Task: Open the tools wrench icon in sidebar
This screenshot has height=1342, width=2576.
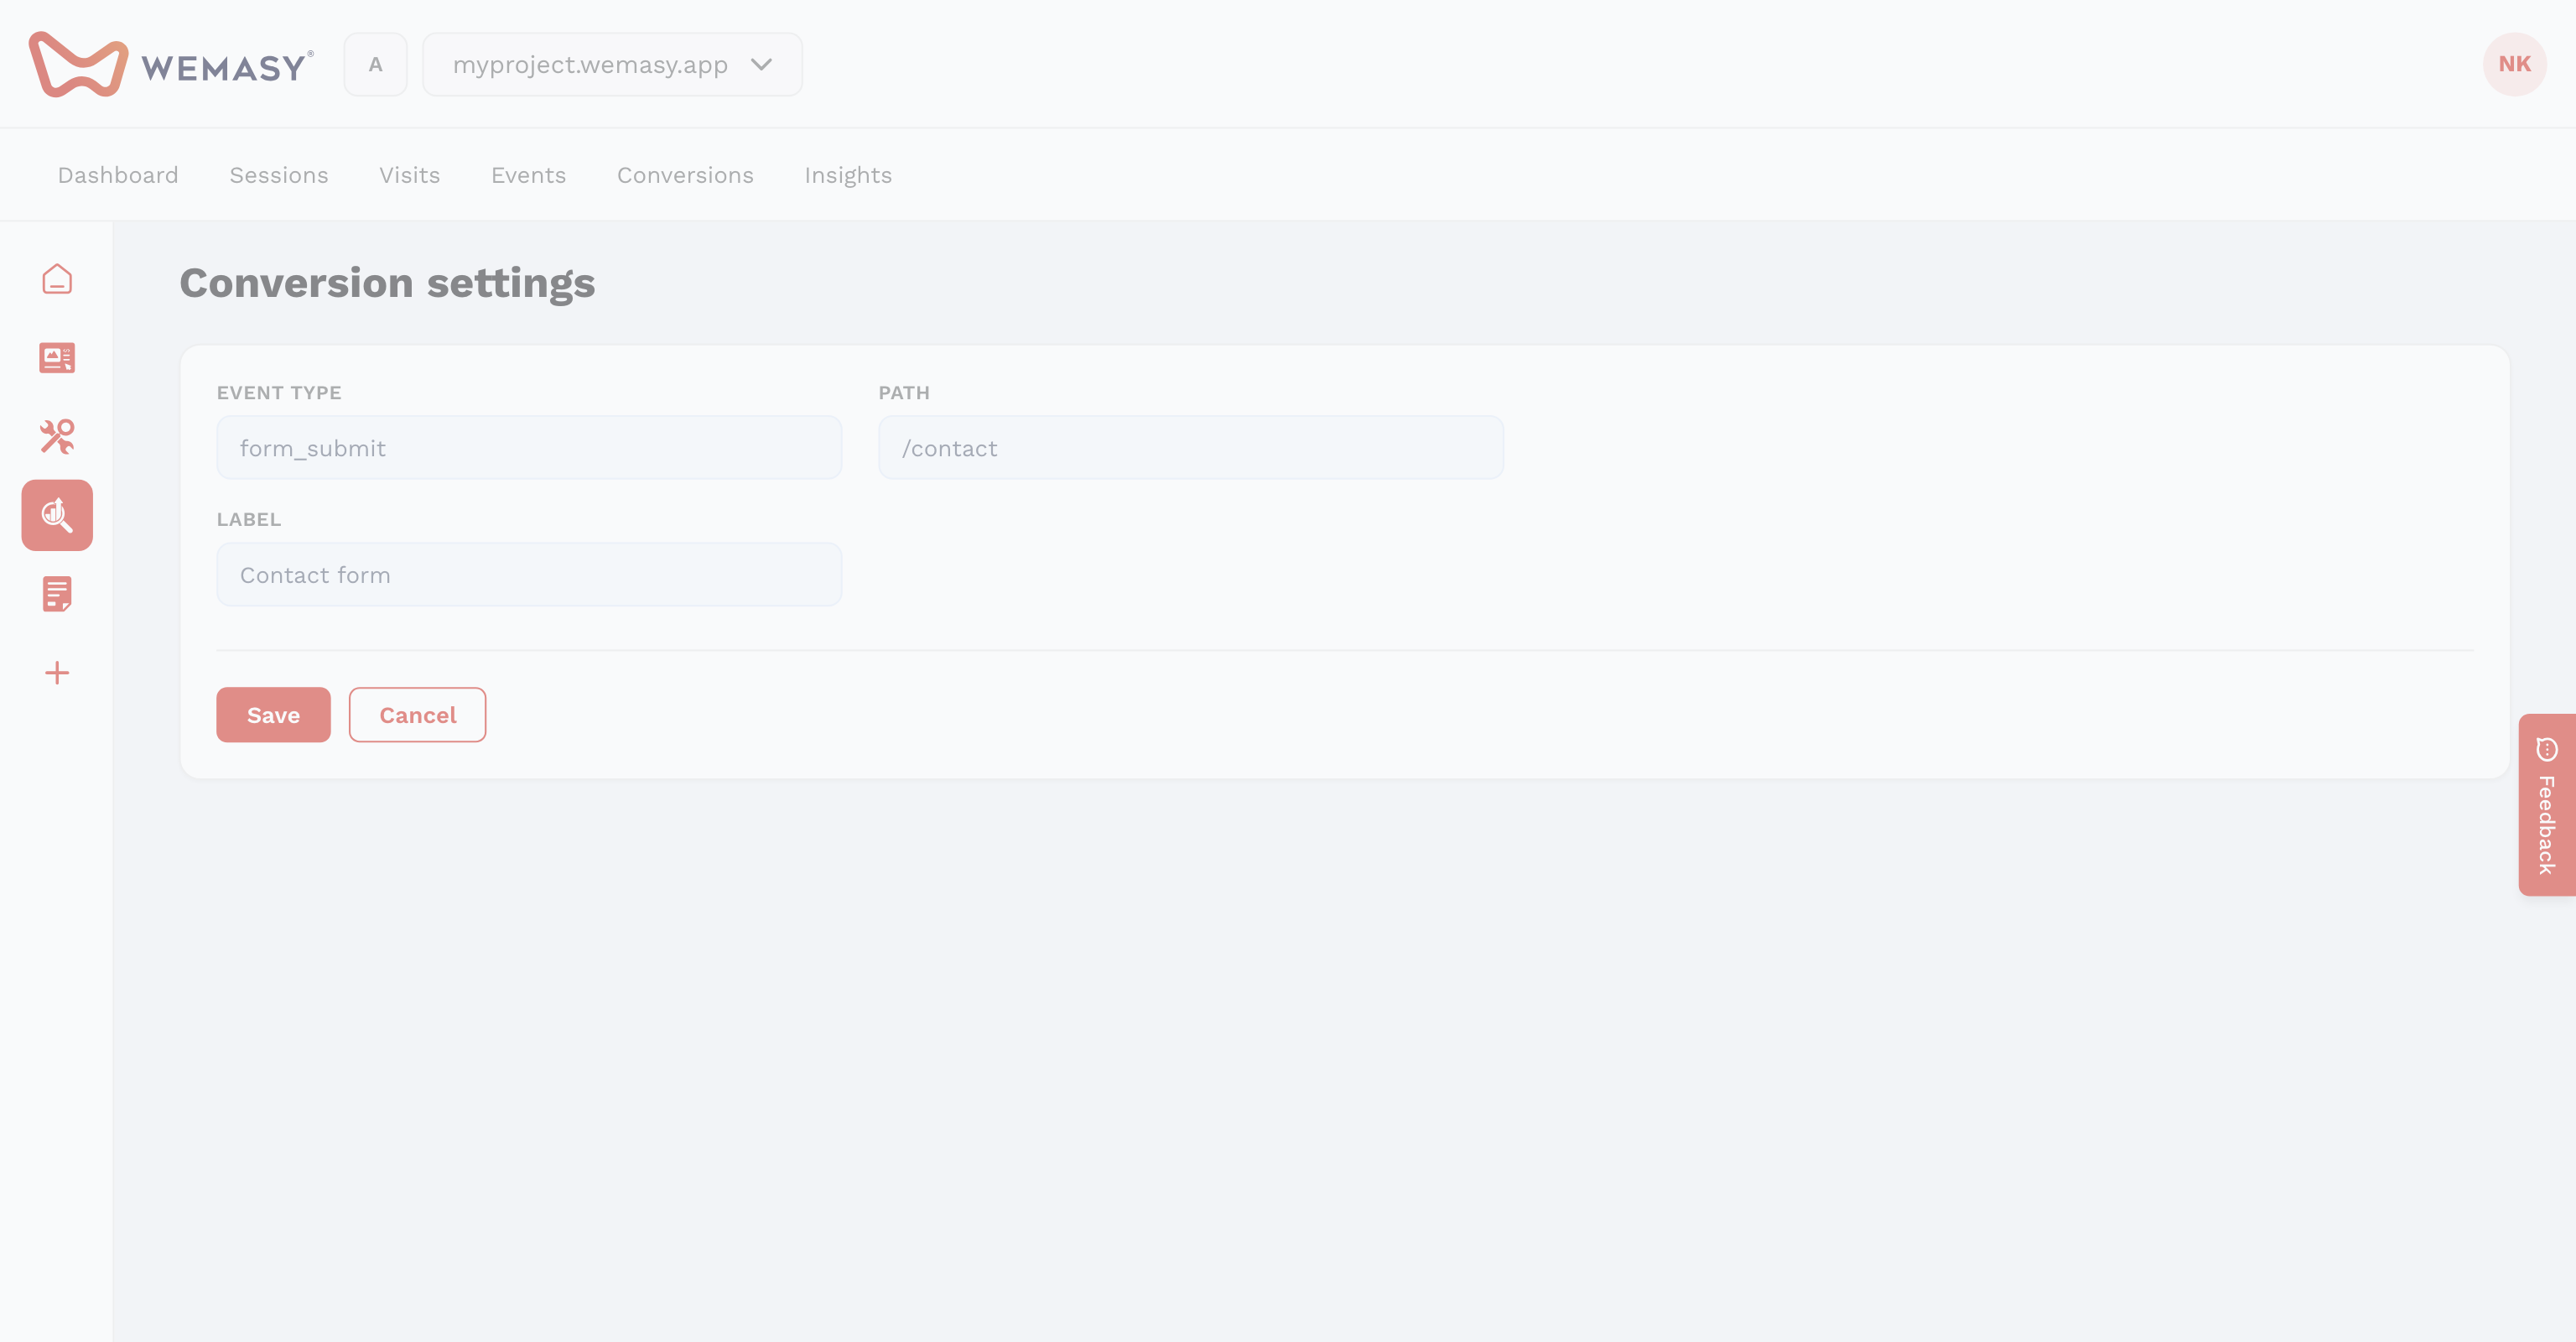Action: click(x=57, y=437)
